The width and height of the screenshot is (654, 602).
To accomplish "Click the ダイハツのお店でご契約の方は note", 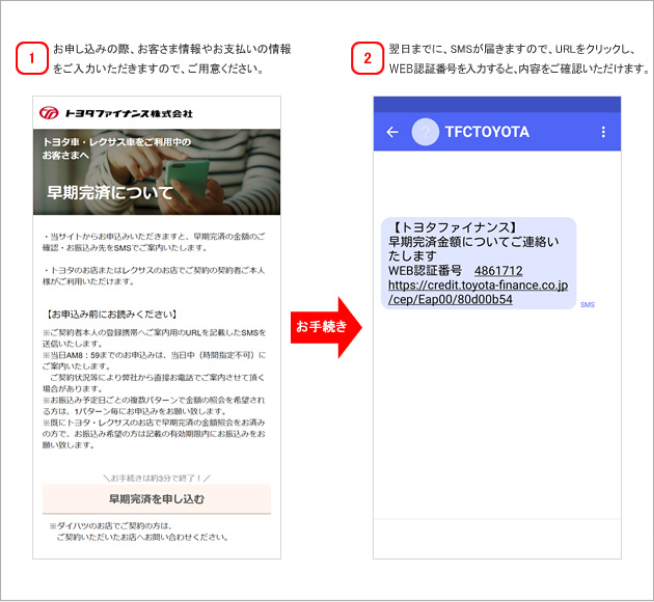I will click(x=139, y=531).
